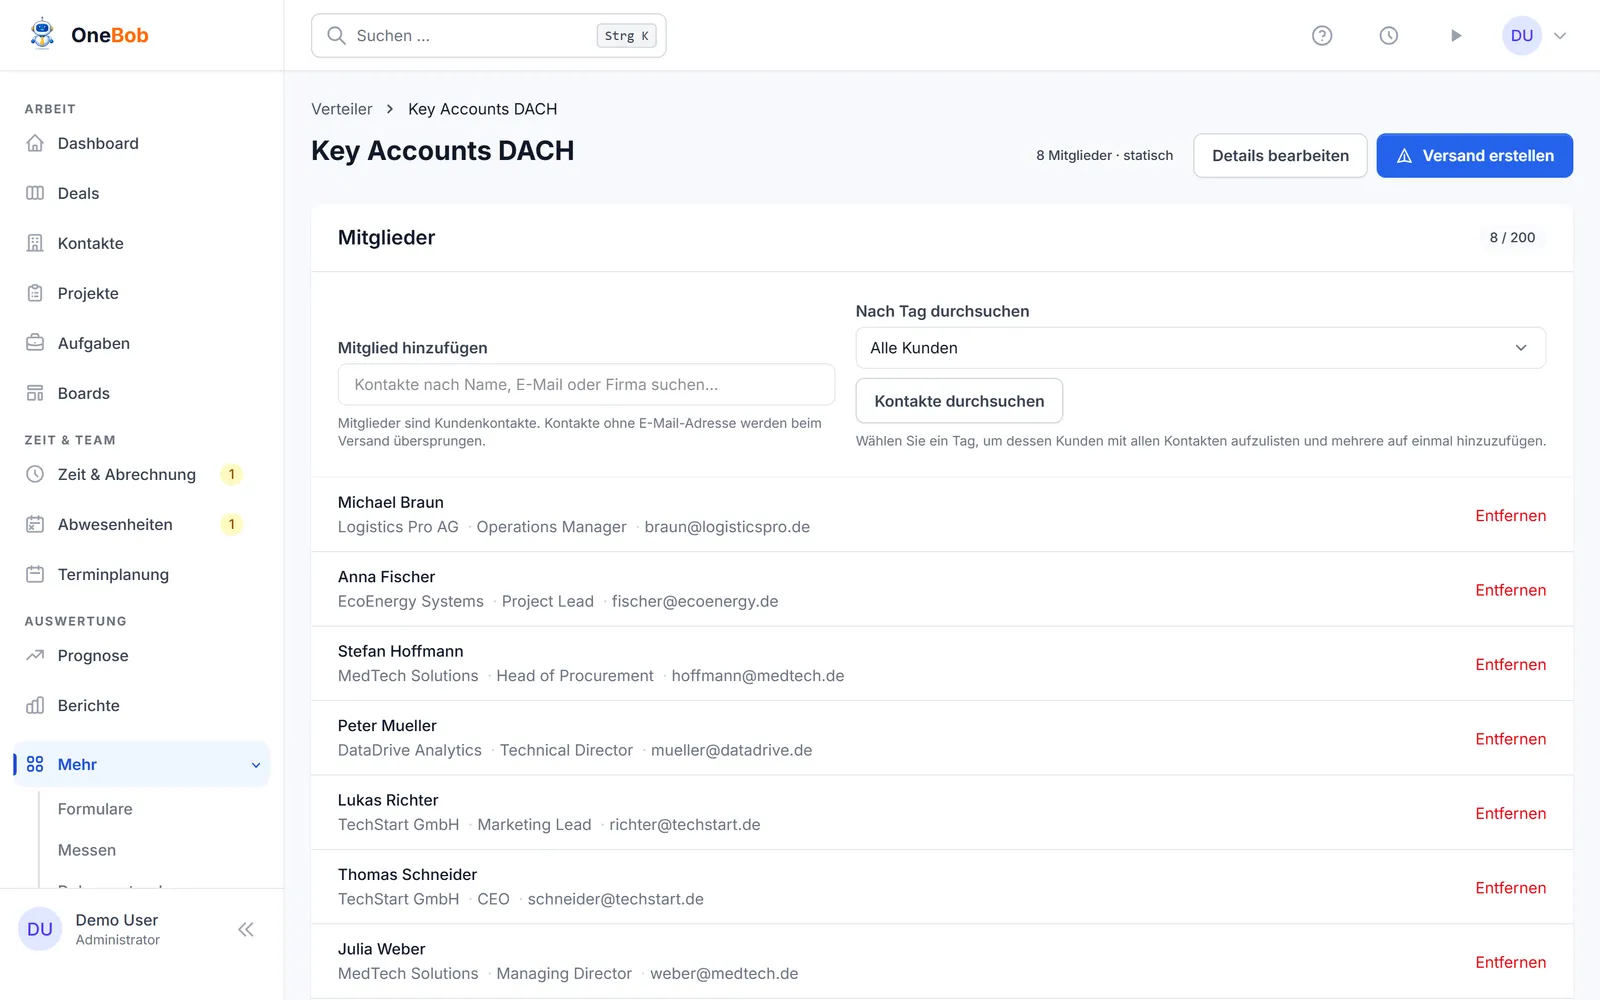
Task: Focus the Suchen search field
Action: point(488,36)
